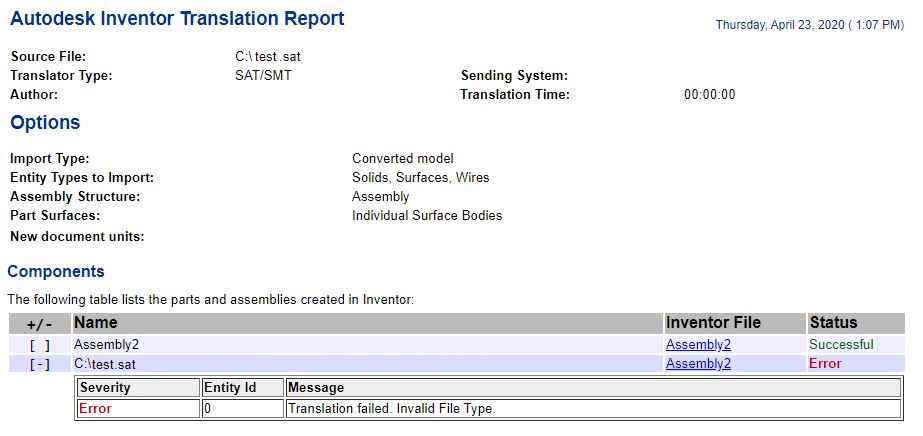Viewport: 923px width, 436px height.
Task: Click the Options heading
Action: (x=45, y=123)
